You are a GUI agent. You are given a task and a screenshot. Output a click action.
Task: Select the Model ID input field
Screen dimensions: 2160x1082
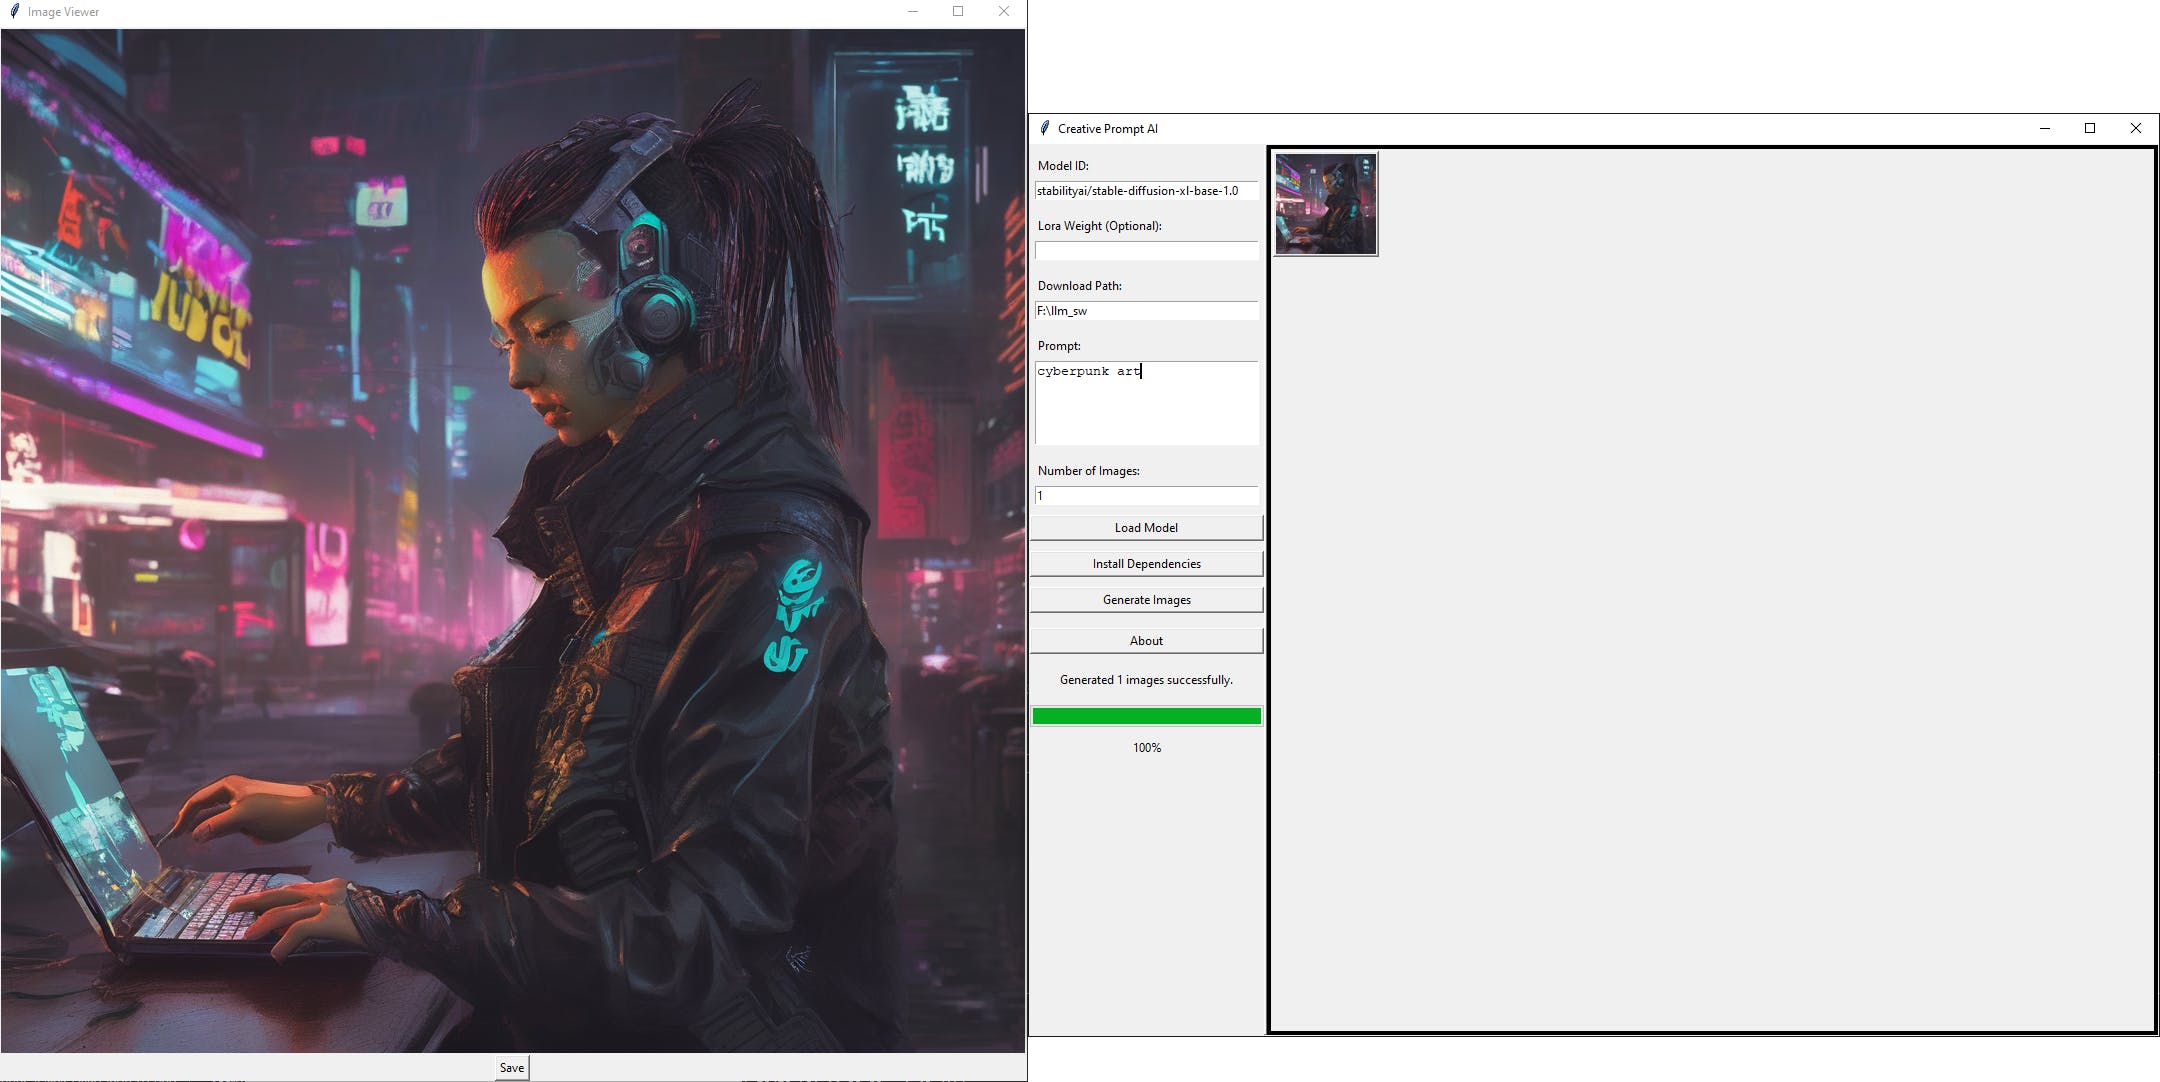click(1145, 190)
